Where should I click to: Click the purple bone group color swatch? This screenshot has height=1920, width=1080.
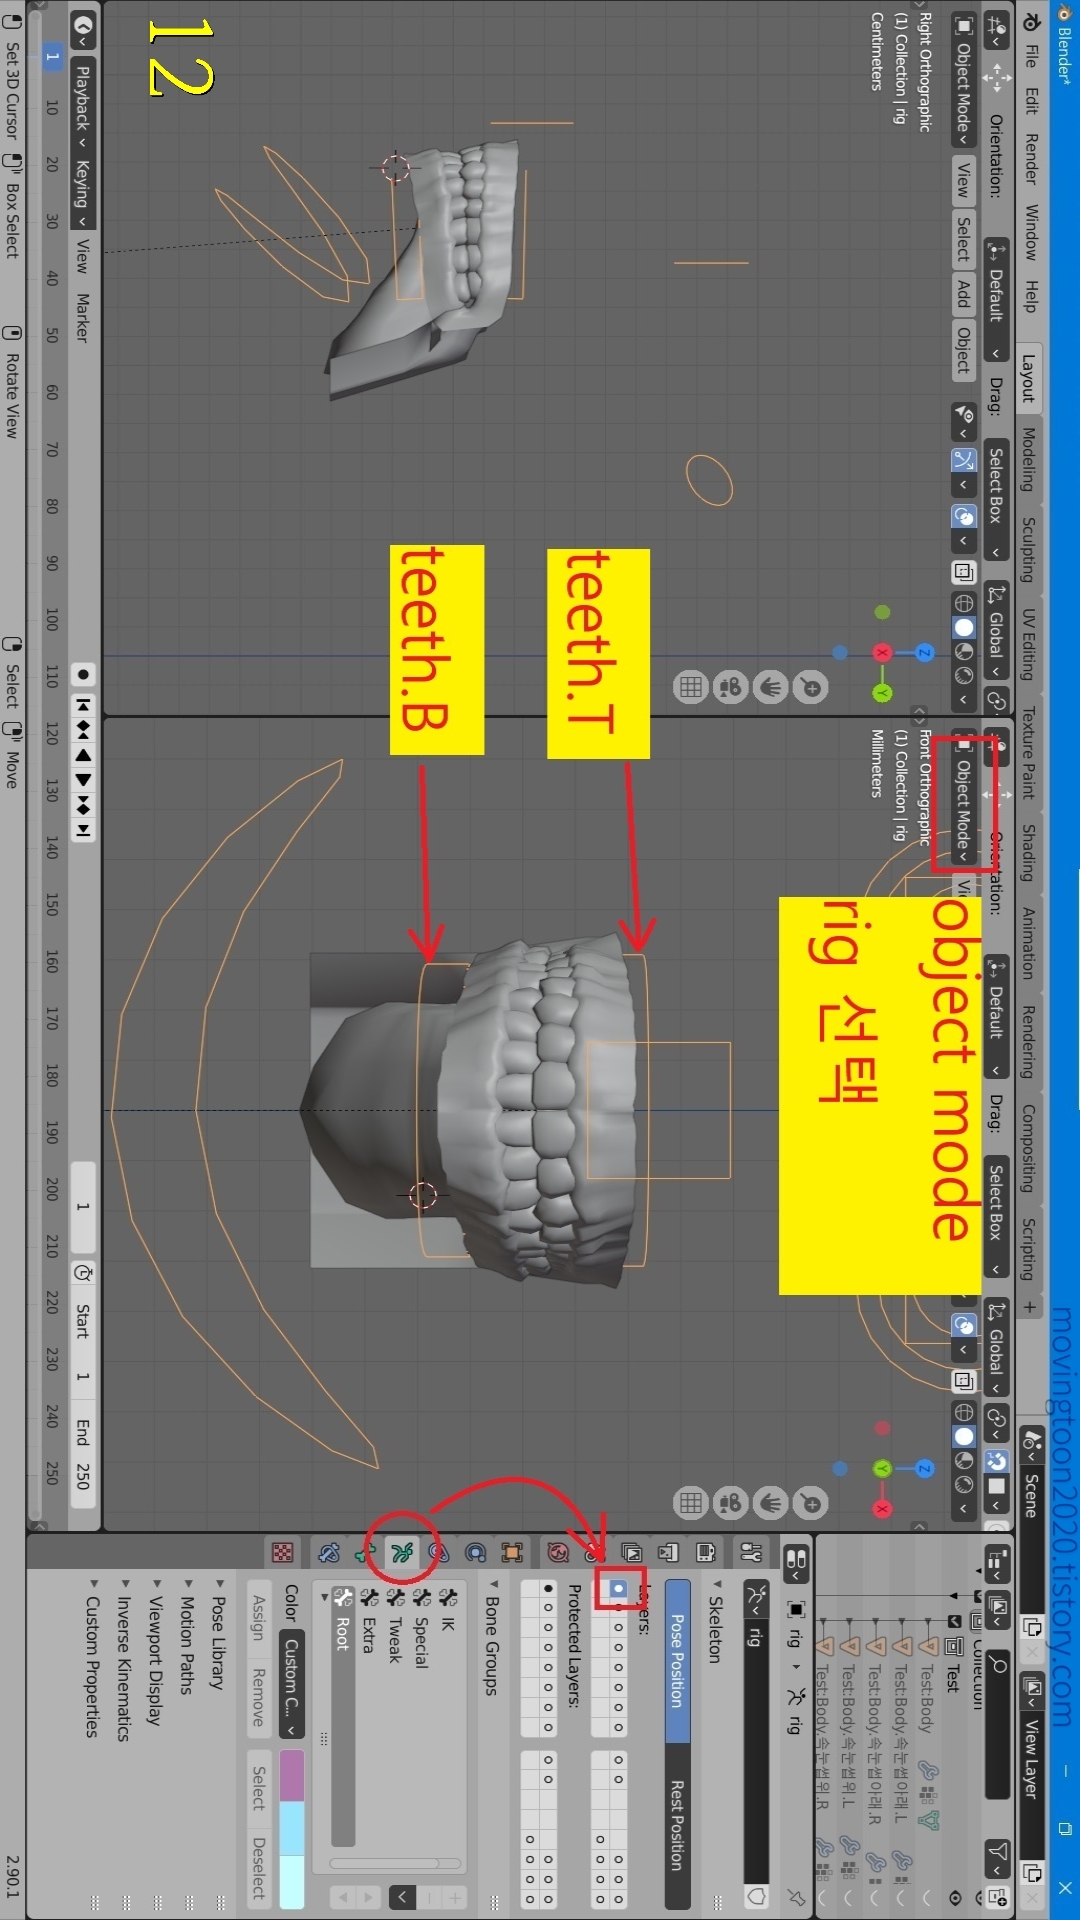point(292,1775)
